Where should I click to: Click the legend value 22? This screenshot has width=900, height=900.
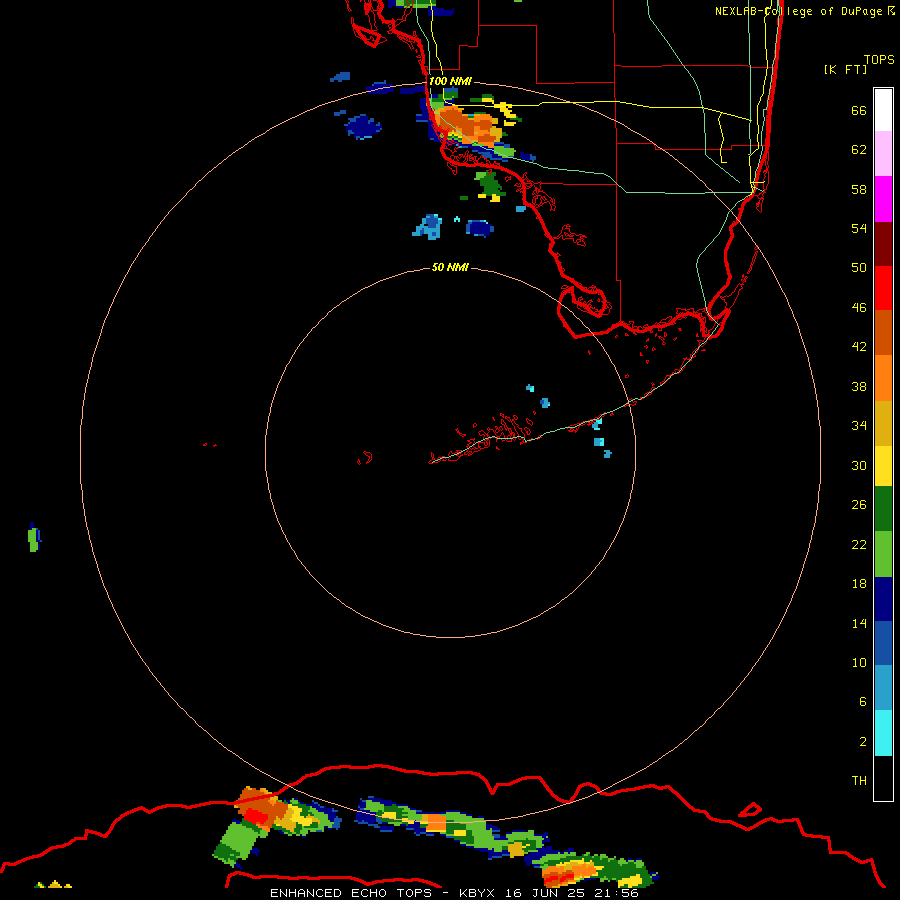pos(859,545)
